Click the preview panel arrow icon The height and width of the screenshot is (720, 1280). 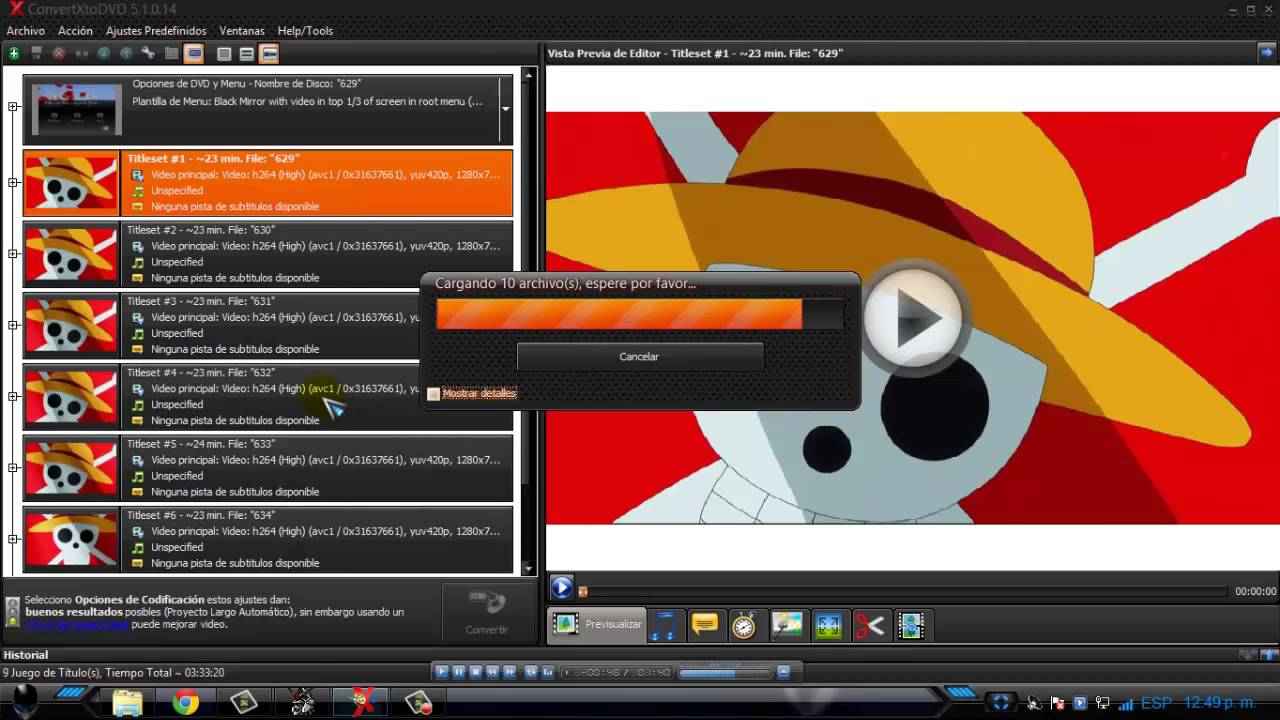click(x=1265, y=52)
